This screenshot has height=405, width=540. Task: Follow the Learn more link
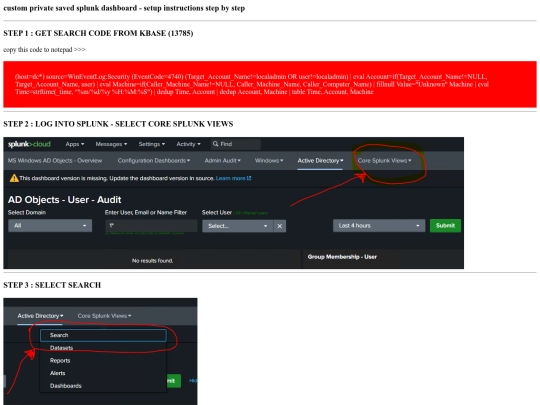tap(230, 178)
